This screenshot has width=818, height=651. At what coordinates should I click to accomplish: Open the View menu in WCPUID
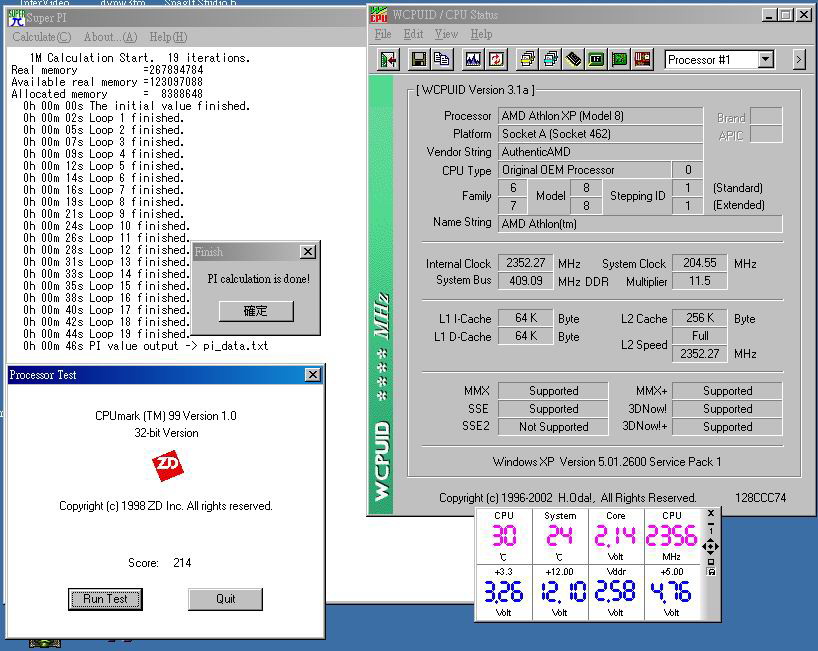(x=447, y=34)
